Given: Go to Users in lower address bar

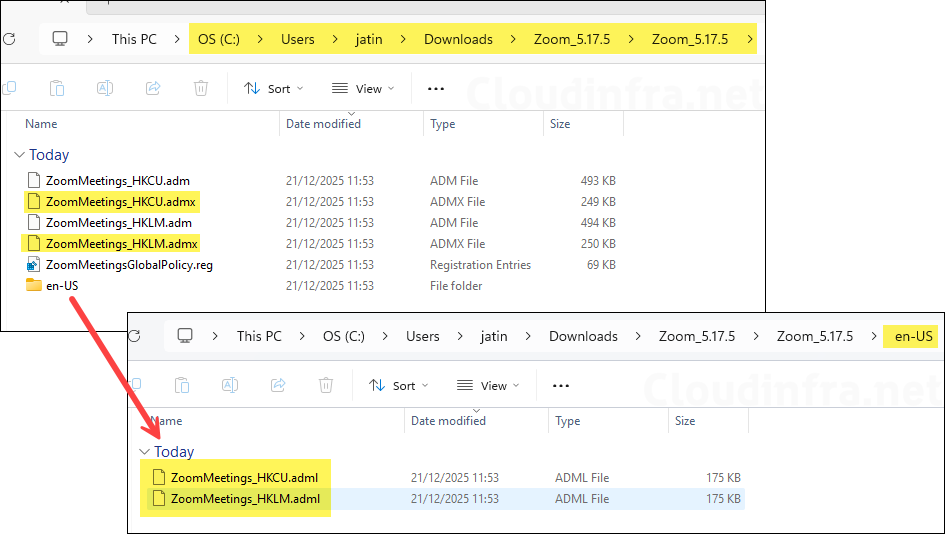Looking at the screenshot, I should [422, 336].
